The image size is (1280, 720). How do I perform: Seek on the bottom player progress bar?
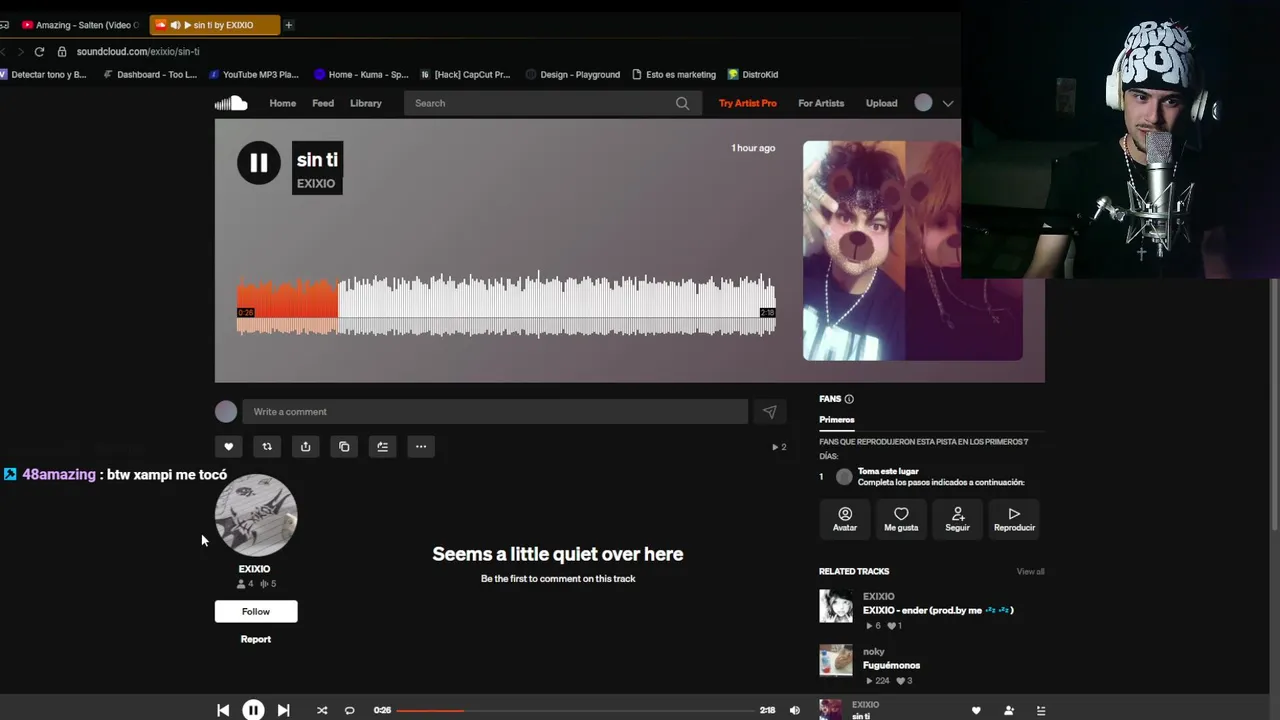[576, 710]
